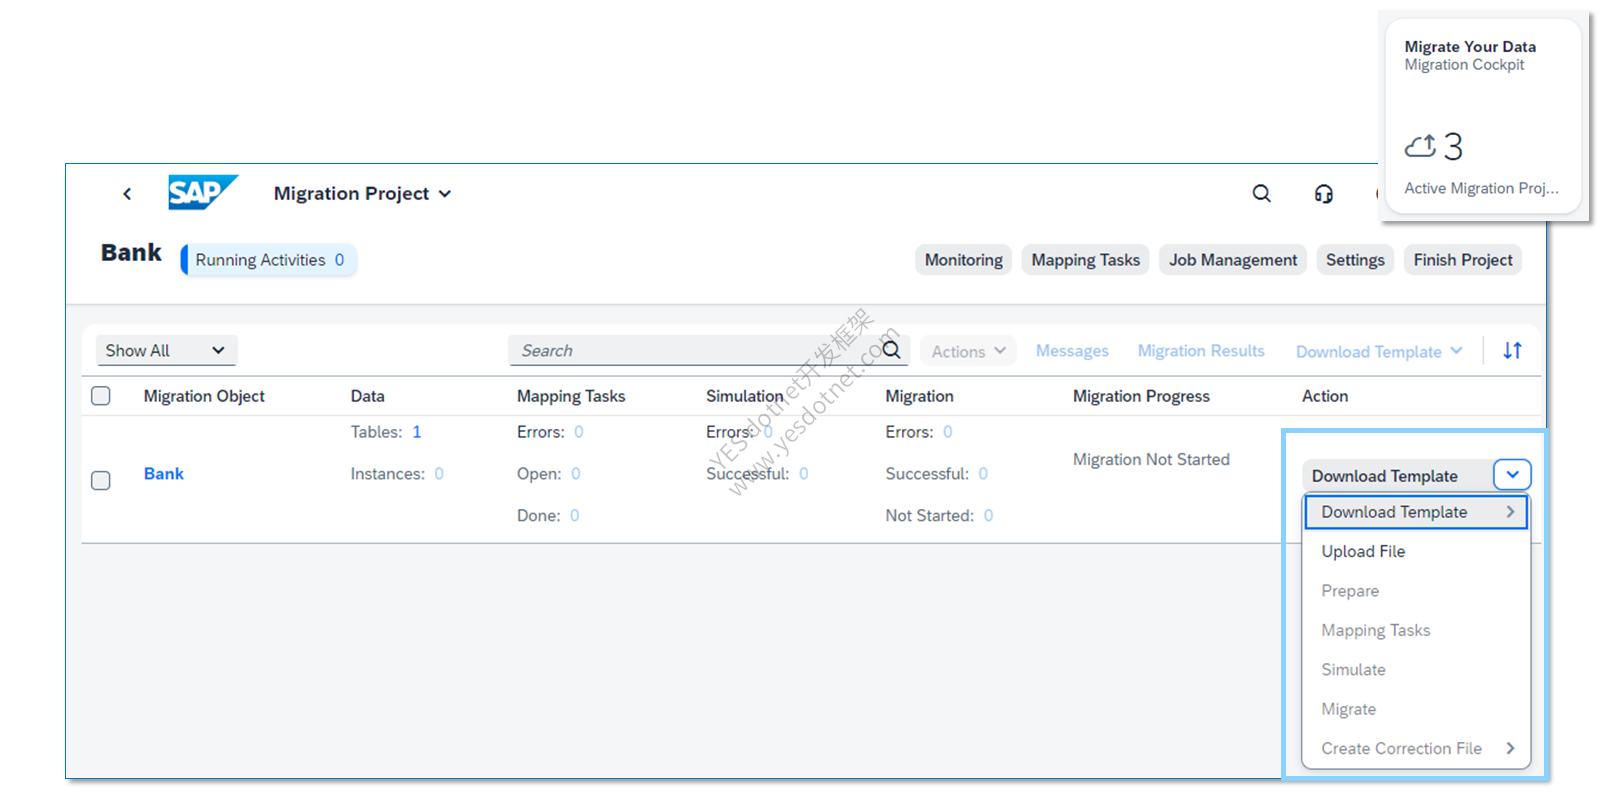
Task: Open toolbar Download Template dropdown
Action: pos(1379,351)
